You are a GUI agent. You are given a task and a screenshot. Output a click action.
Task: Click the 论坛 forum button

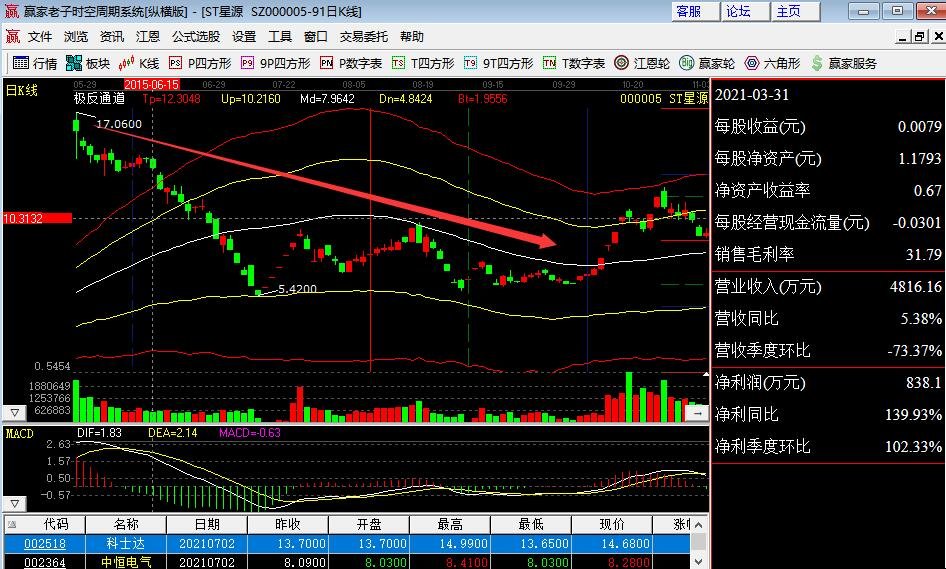(745, 11)
